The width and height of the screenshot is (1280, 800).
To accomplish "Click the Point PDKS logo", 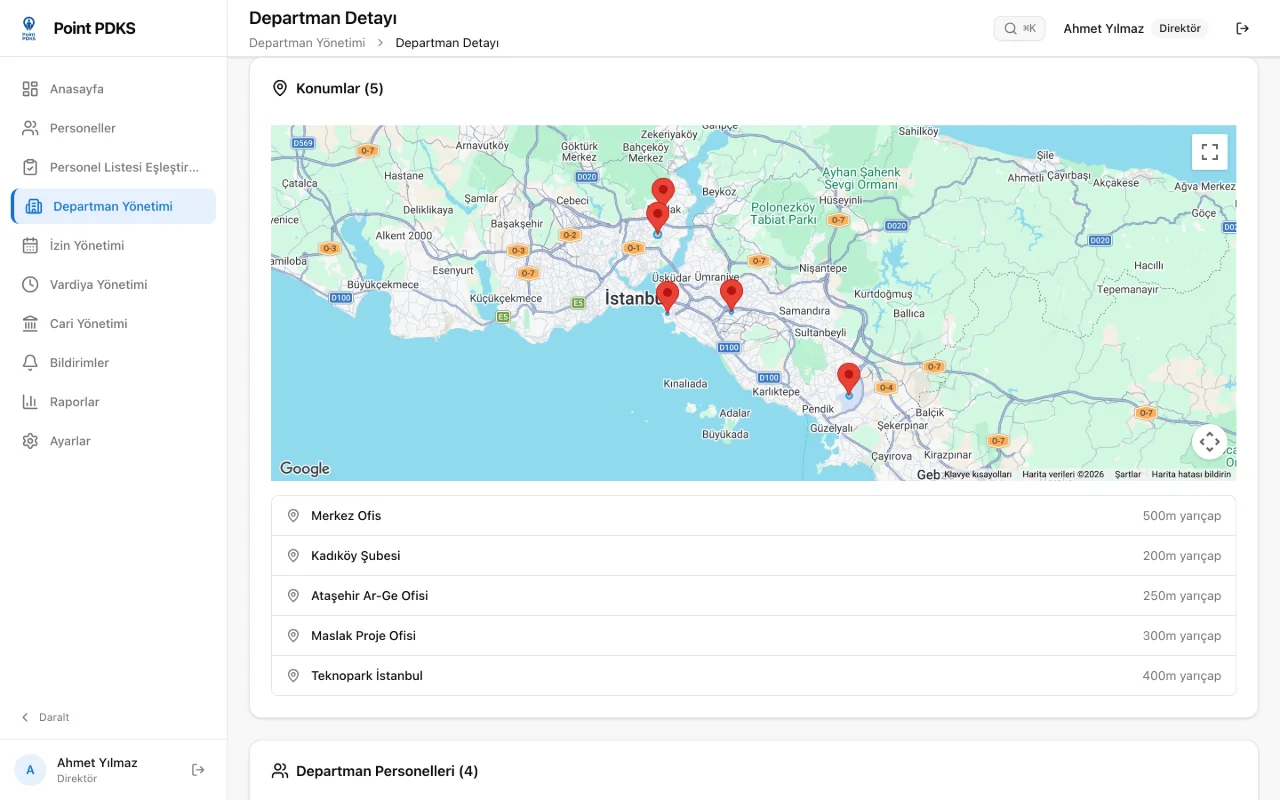I will 29,28.
